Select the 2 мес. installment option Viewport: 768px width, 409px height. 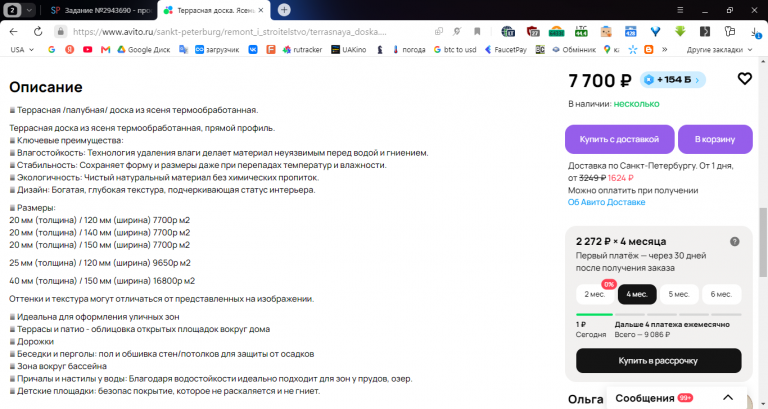(x=595, y=294)
